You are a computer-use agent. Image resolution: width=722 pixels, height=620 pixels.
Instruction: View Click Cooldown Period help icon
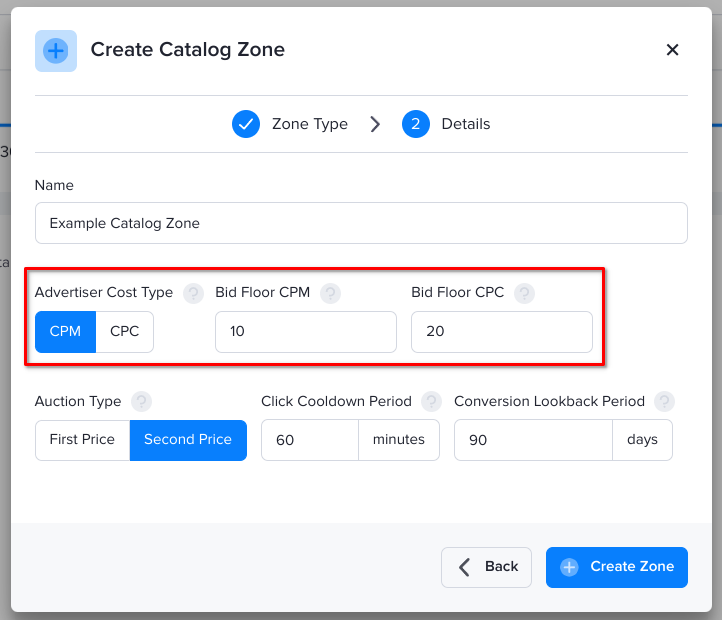pos(431,401)
